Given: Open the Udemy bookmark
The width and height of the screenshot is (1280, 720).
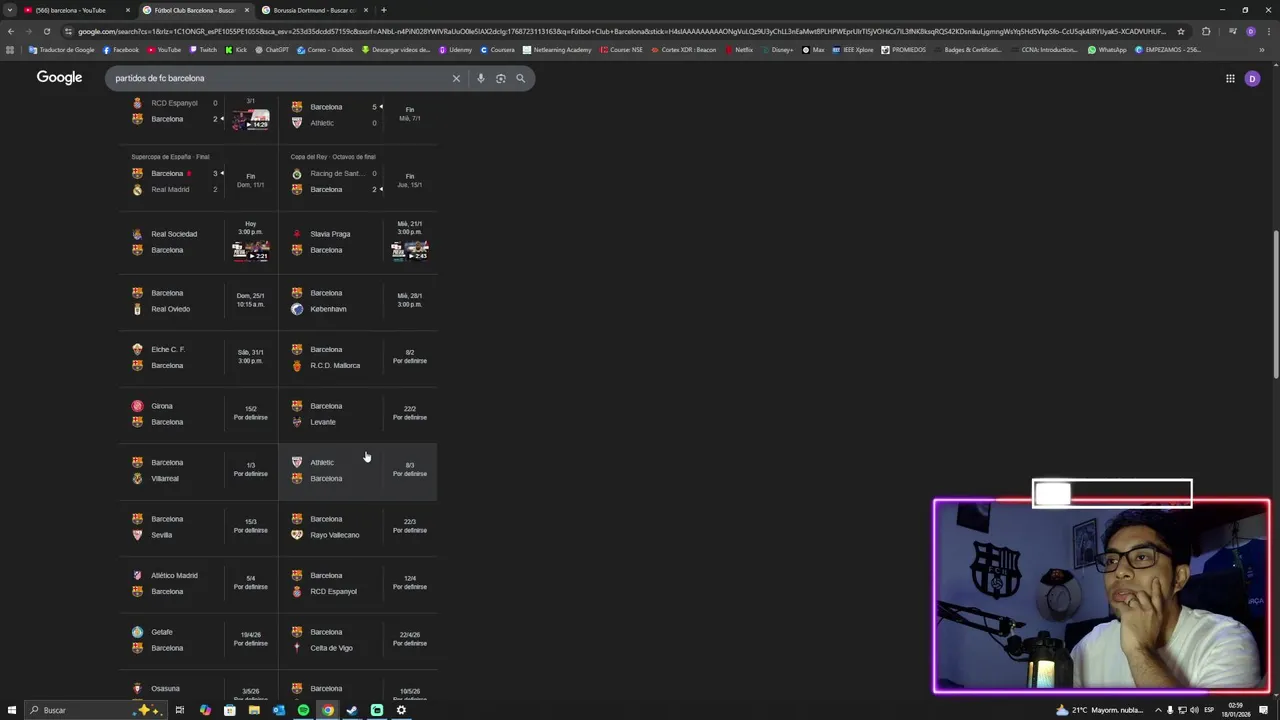Looking at the screenshot, I should 455,50.
